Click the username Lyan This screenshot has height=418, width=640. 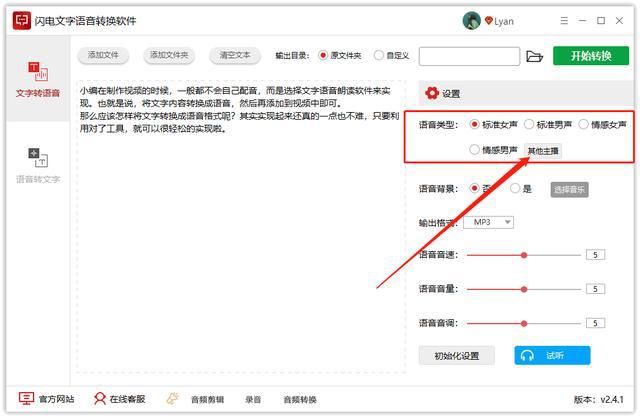(504, 21)
